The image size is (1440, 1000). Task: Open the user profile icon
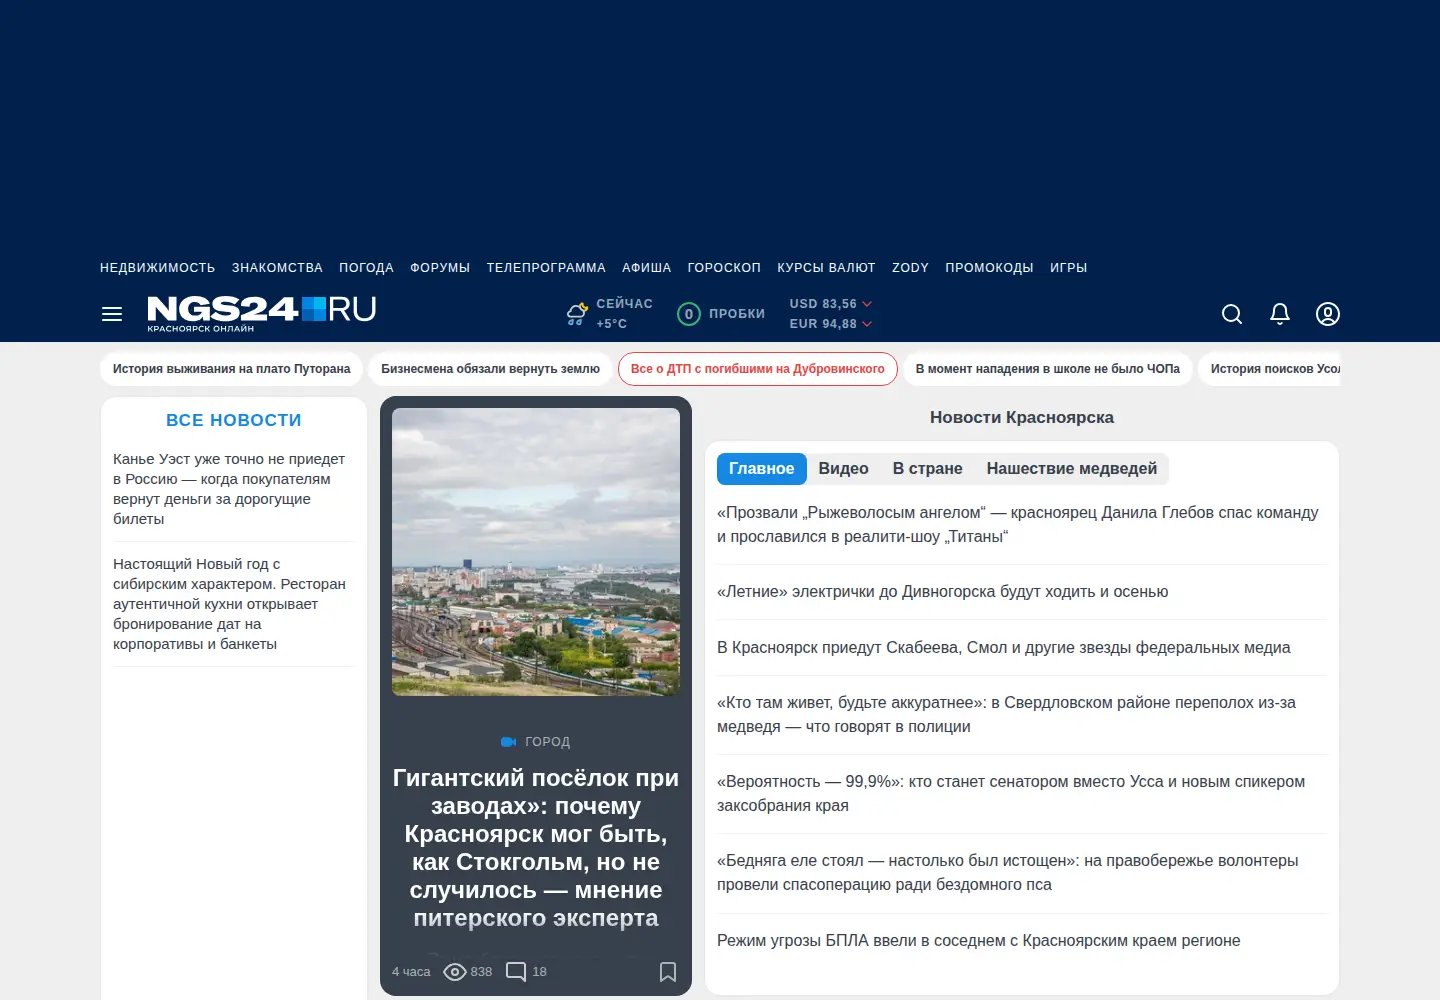point(1328,314)
